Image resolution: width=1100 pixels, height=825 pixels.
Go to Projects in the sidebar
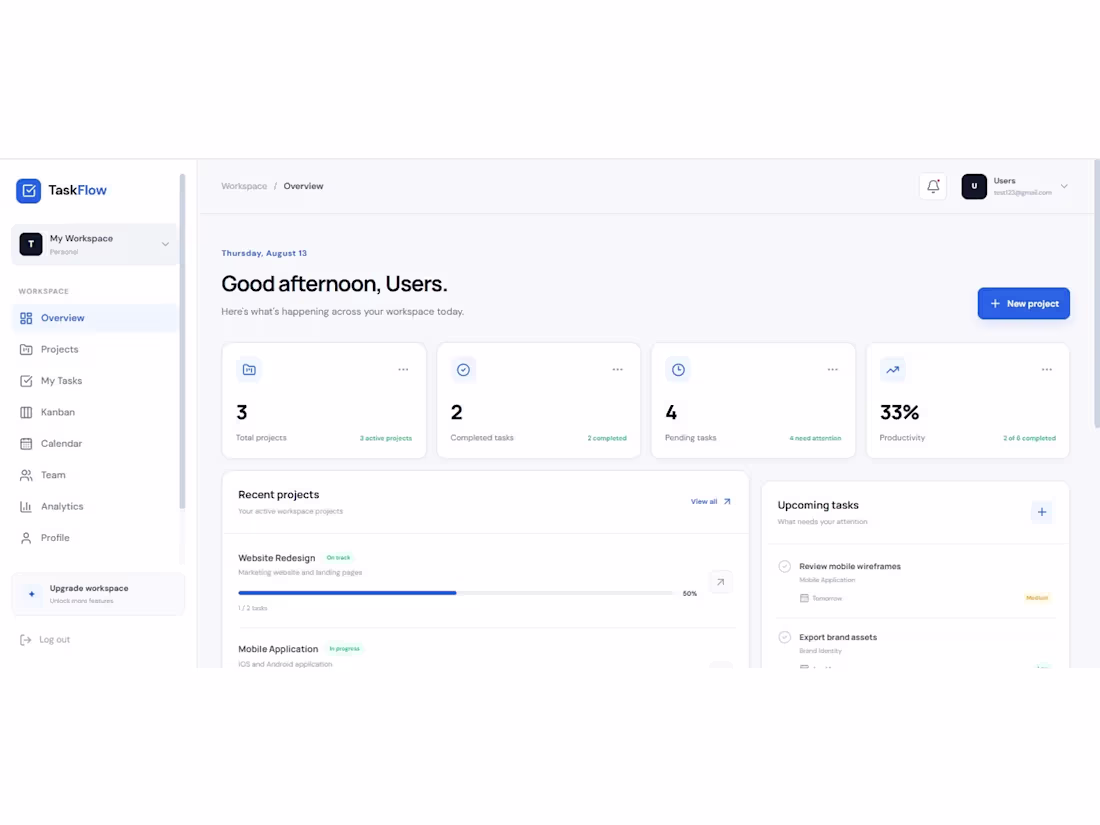click(95, 349)
